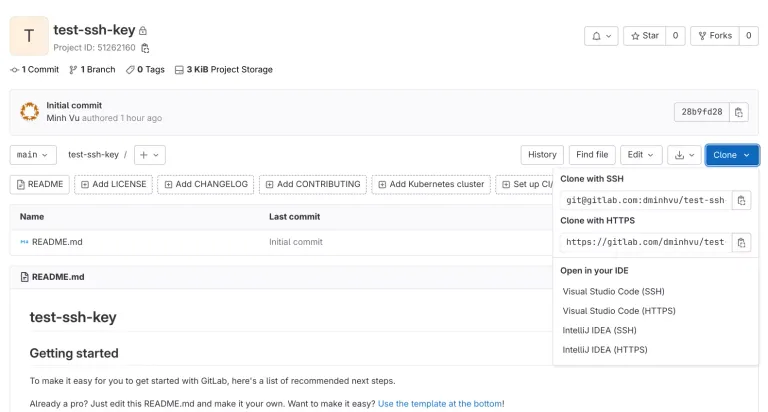
Task: Choose Visual Studio Code (HTTPS)
Action: coord(619,311)
